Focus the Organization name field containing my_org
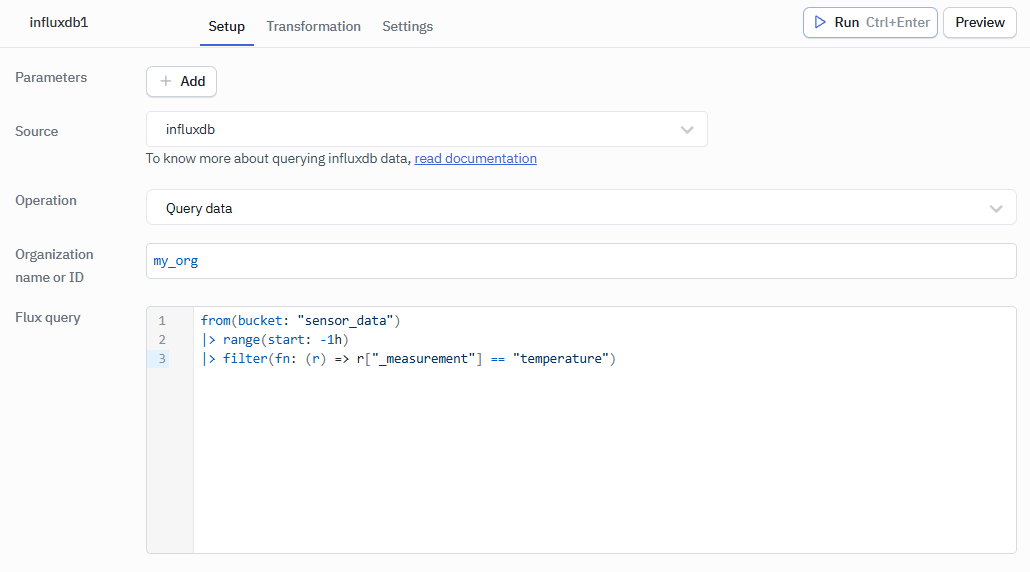The height and width of the screenshot is (572, 1030). pos(580,261)
